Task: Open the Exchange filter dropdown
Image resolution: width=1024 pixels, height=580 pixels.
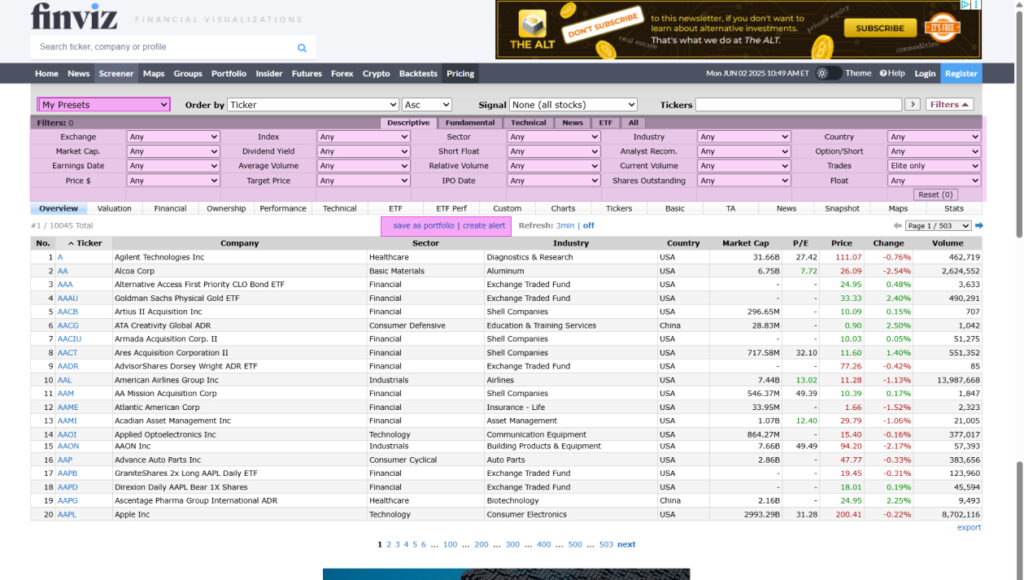Action: (x=173, y=137)
